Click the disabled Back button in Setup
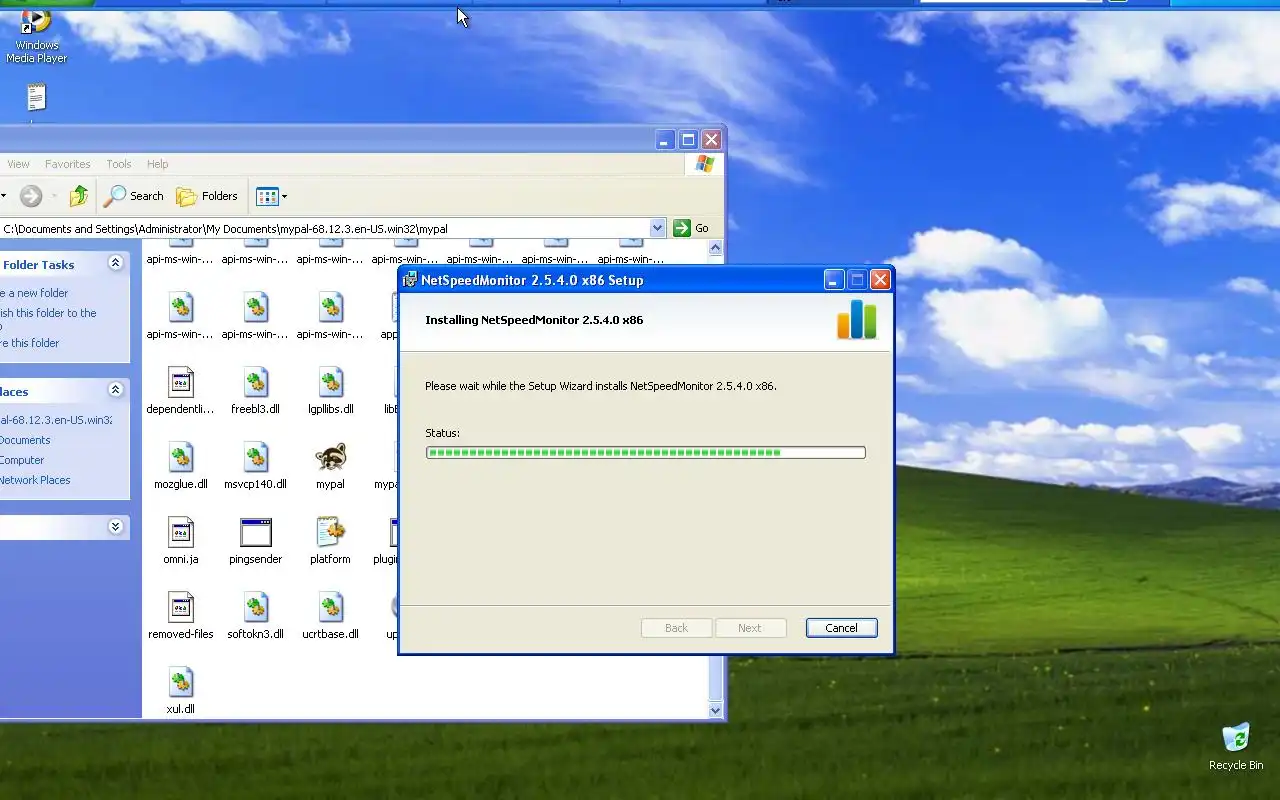The image size is (1280, 800). pyautogui.click(x=677, y=628)
